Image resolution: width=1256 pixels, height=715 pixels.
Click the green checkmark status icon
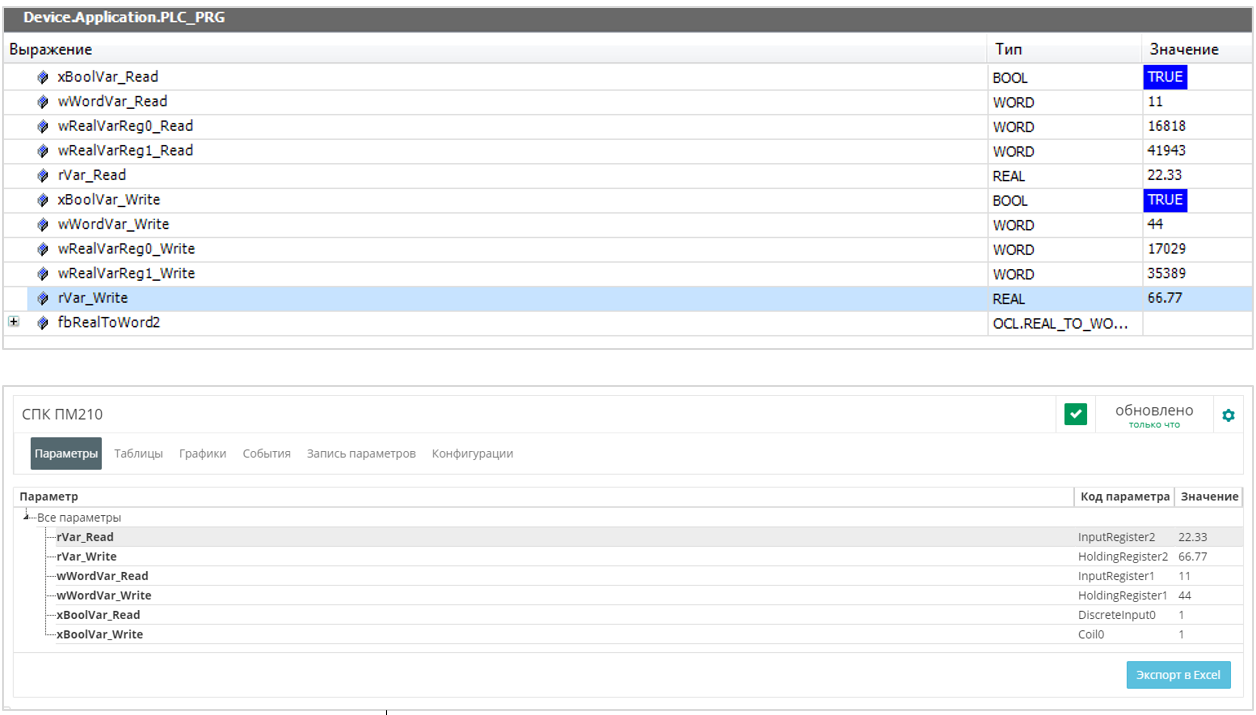click(1075, 414)
